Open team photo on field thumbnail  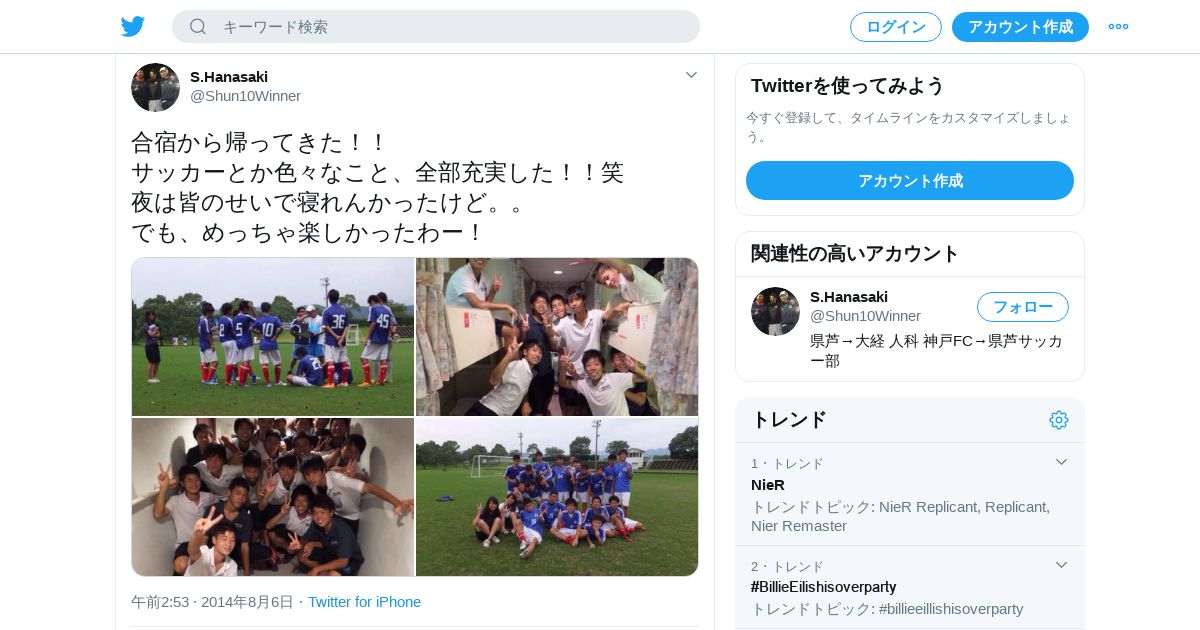click(557, 497)
